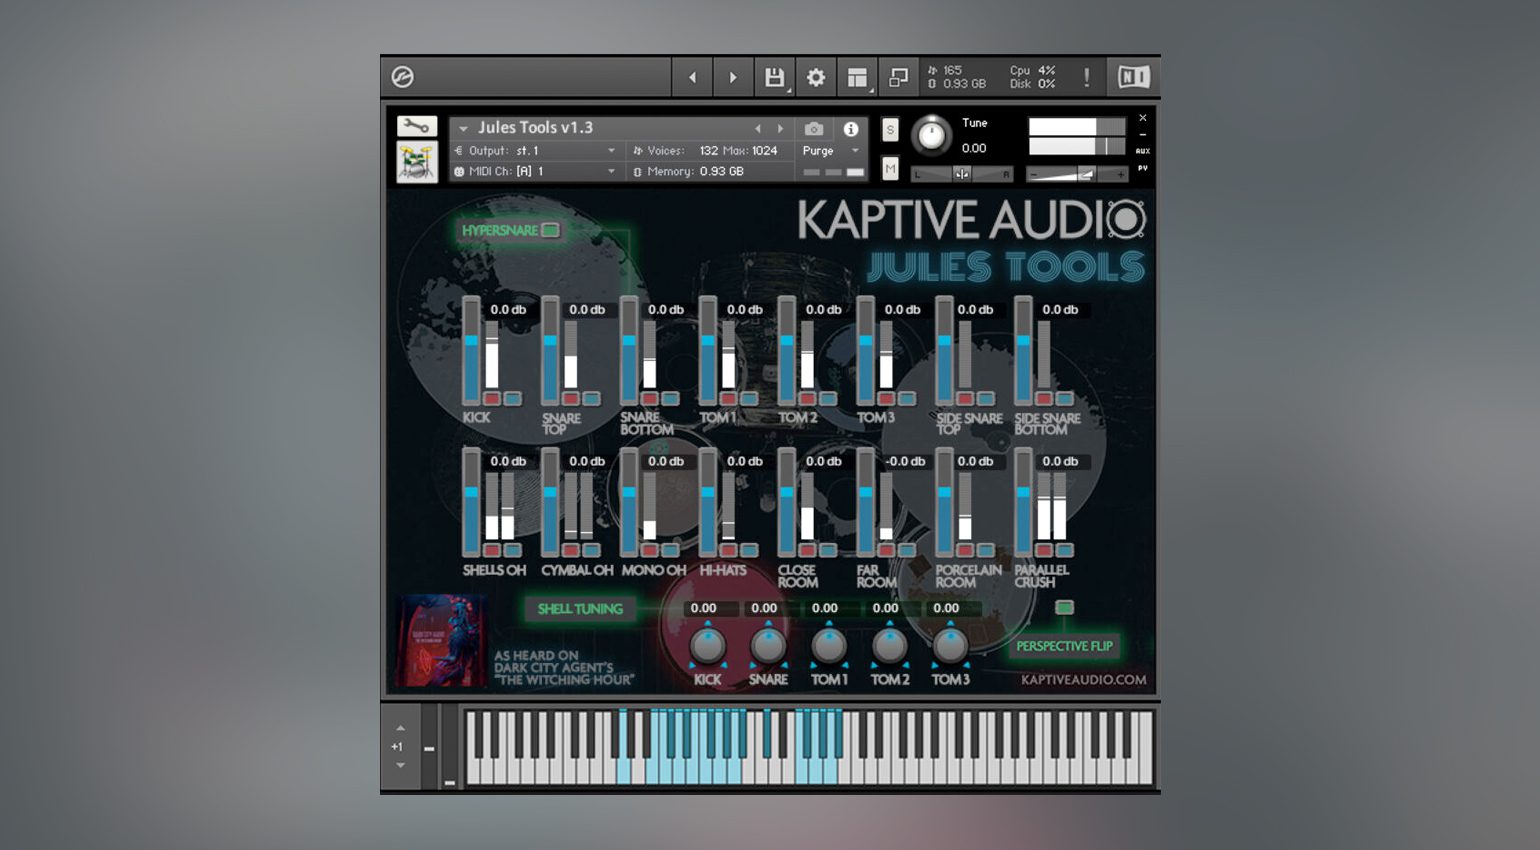Click the KICK tuning knob

click(708, 646)
